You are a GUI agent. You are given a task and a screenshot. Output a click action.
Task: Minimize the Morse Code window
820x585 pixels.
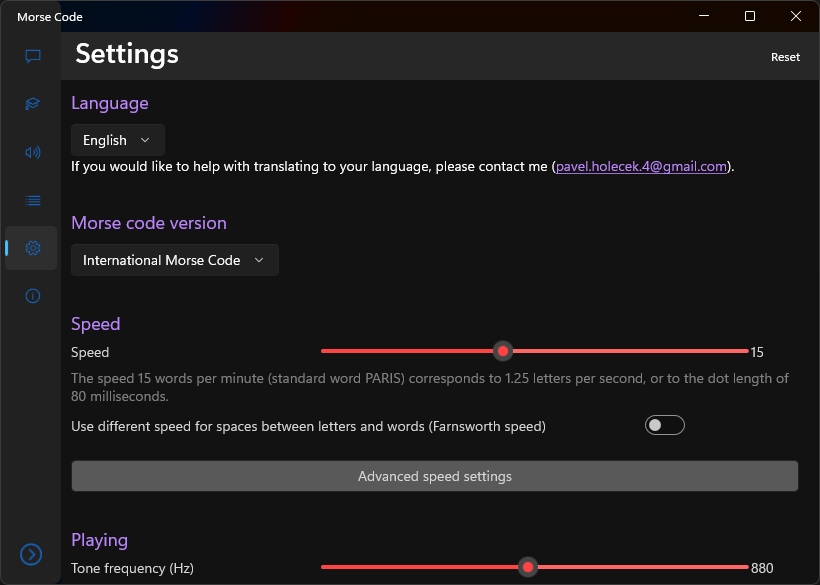(705, 16)
